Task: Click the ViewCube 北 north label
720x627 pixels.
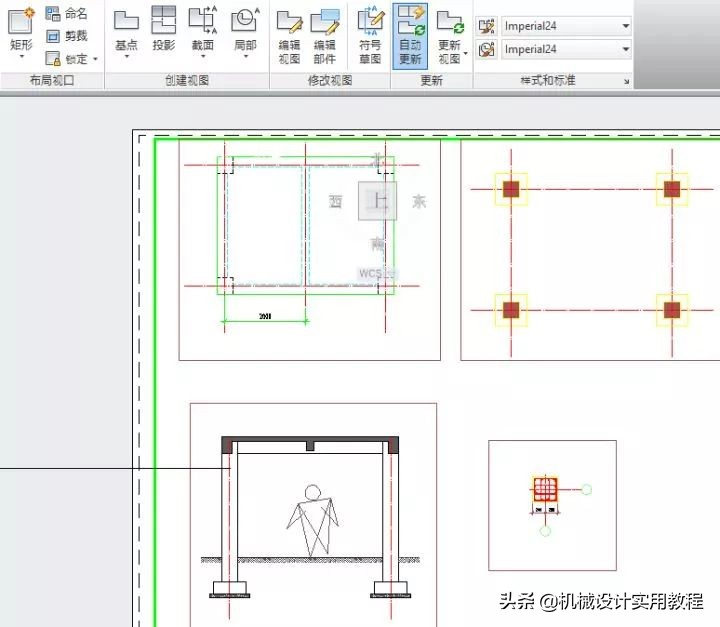Action: (378, 160)
